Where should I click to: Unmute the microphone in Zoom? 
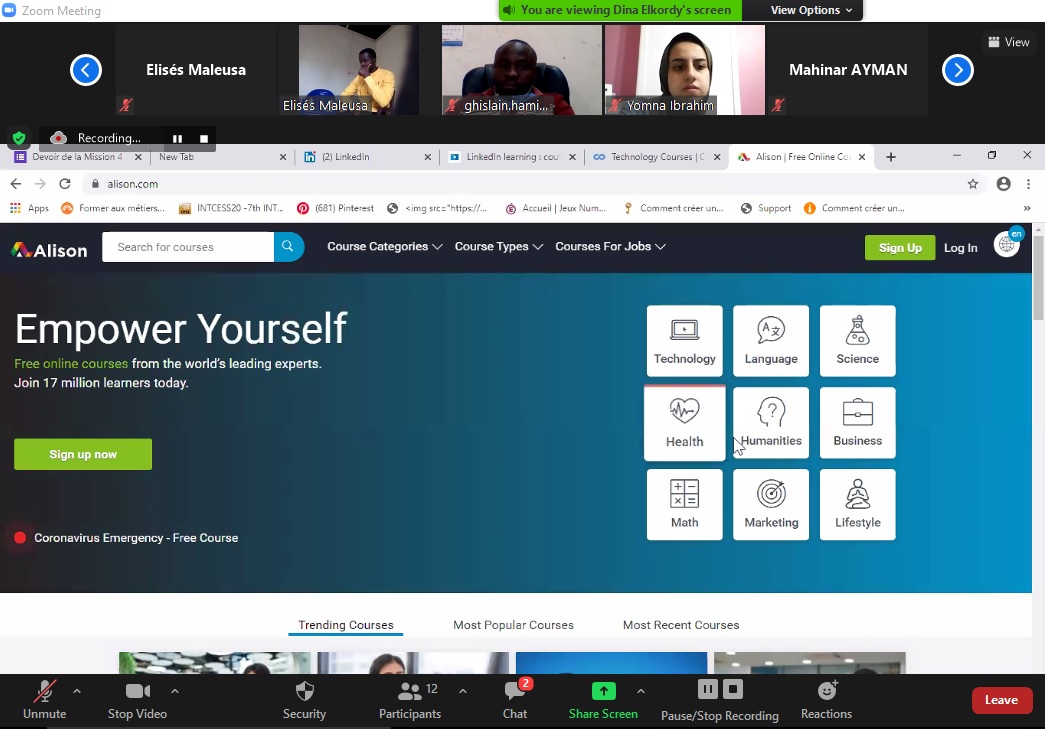[x=44, y=699]
